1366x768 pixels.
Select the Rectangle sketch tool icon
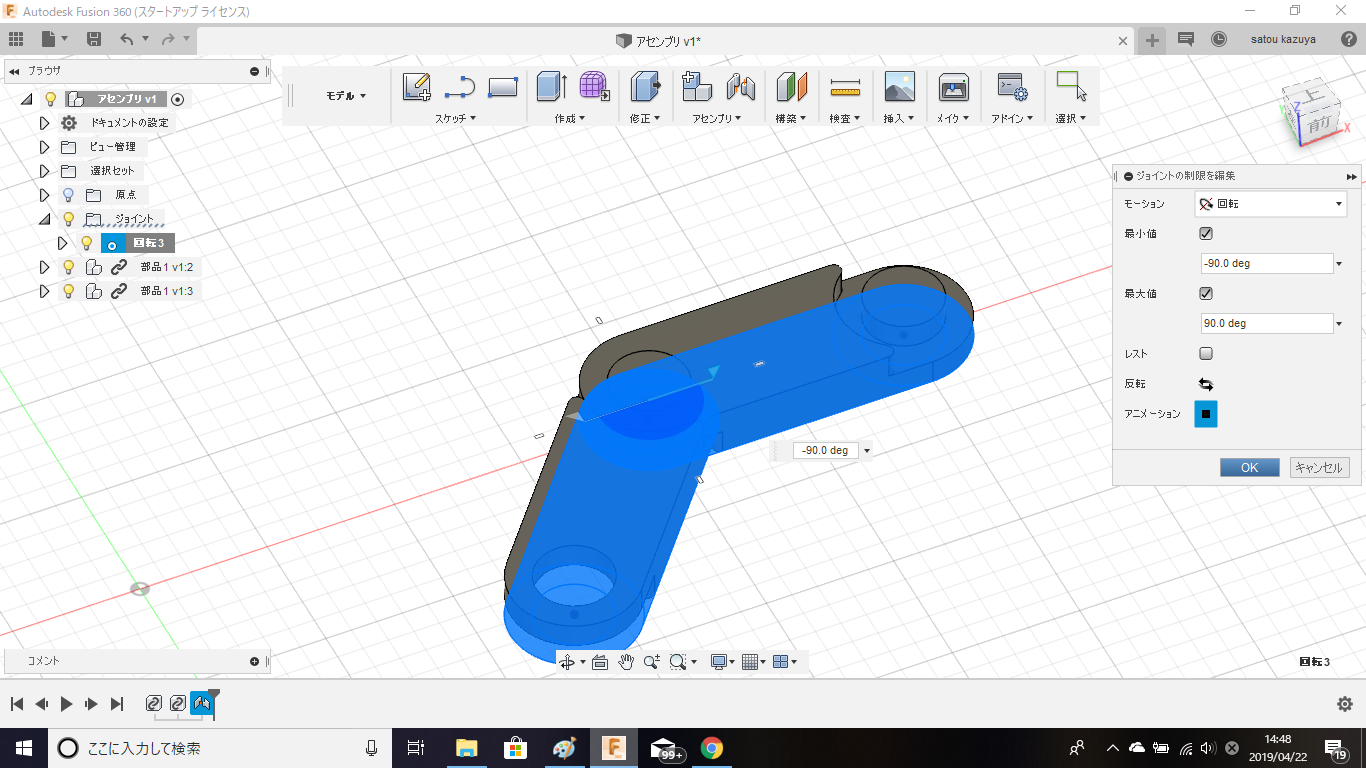click(x=503, y=87)
